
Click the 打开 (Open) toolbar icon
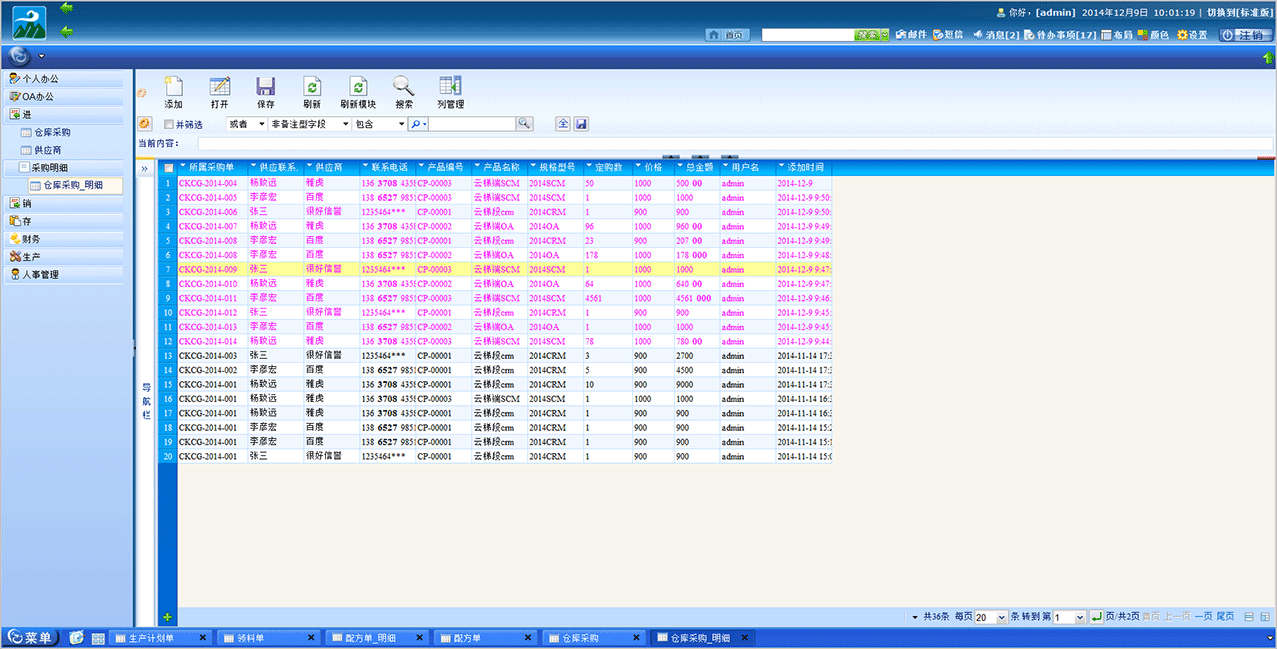click(x=219, y=87)
